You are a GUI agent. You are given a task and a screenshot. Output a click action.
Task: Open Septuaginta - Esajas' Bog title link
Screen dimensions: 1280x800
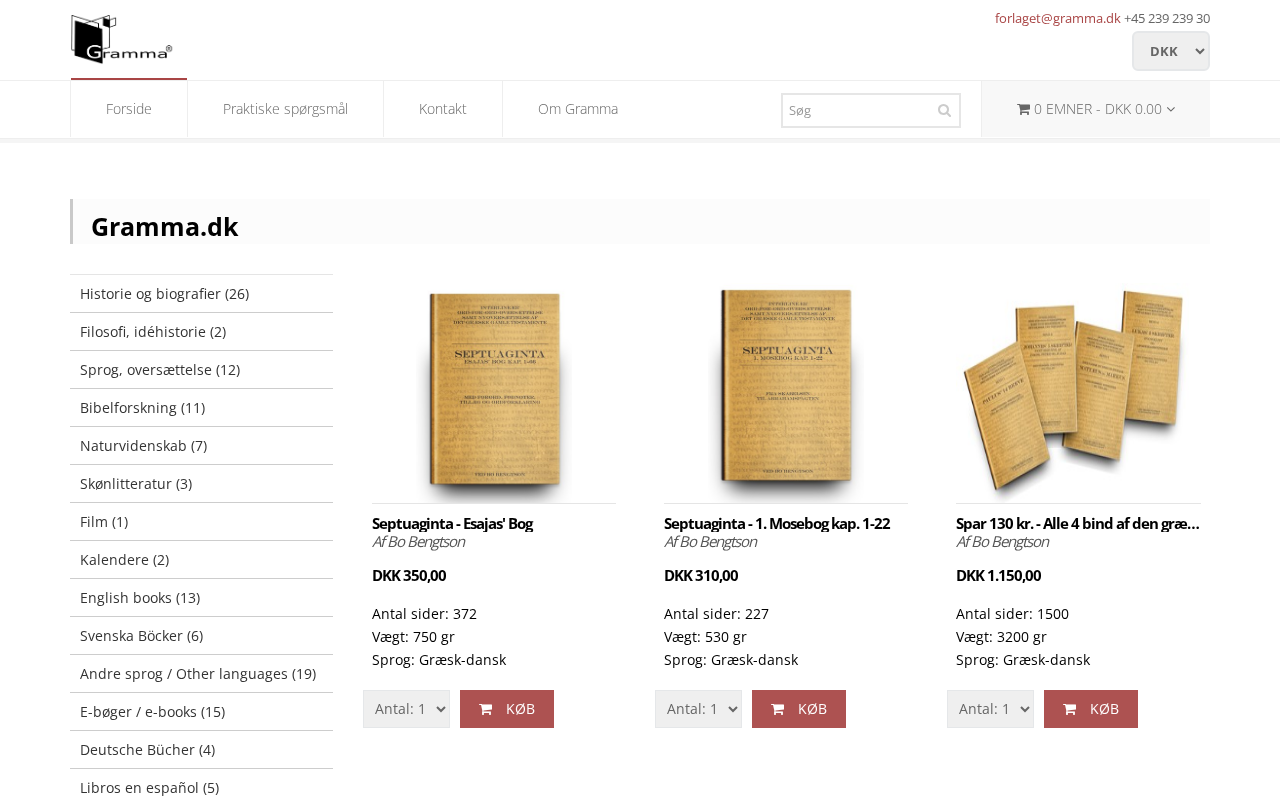coord(452,523)
